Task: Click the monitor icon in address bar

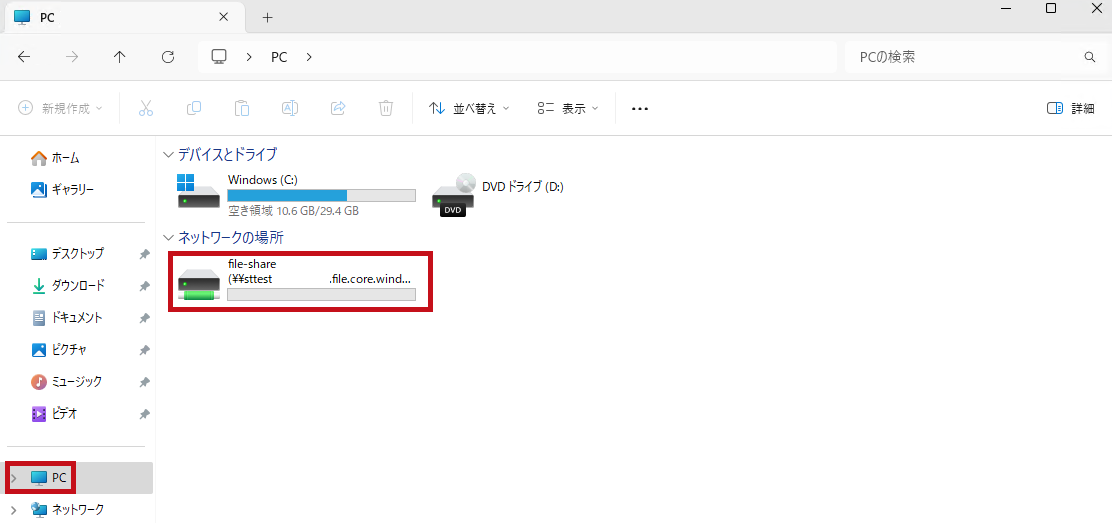Action: point(219,57)
